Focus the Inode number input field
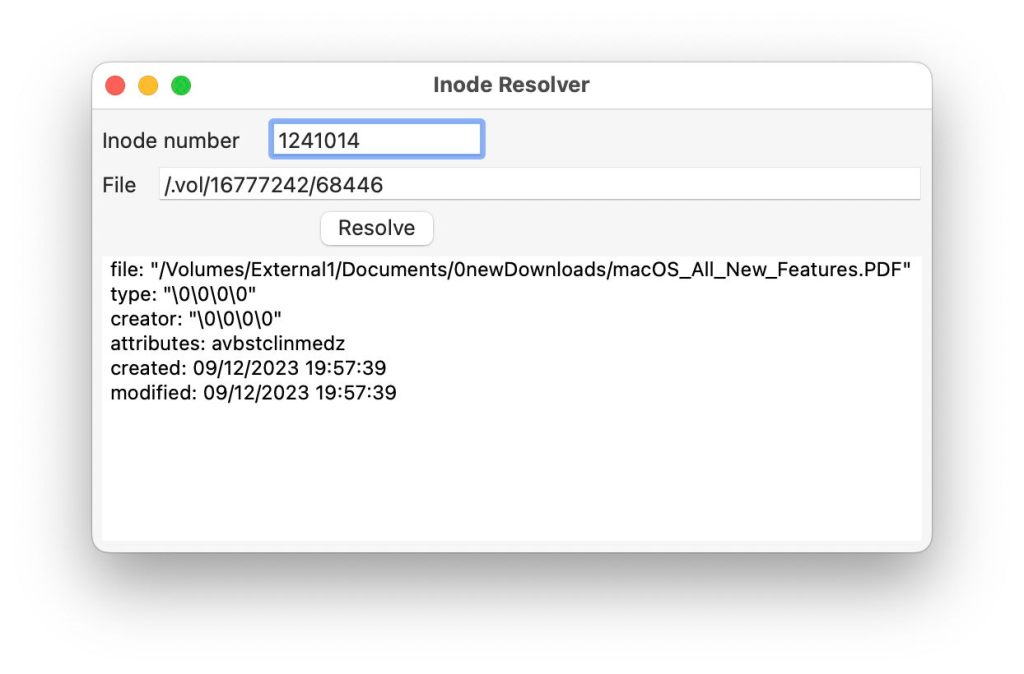 377,140
